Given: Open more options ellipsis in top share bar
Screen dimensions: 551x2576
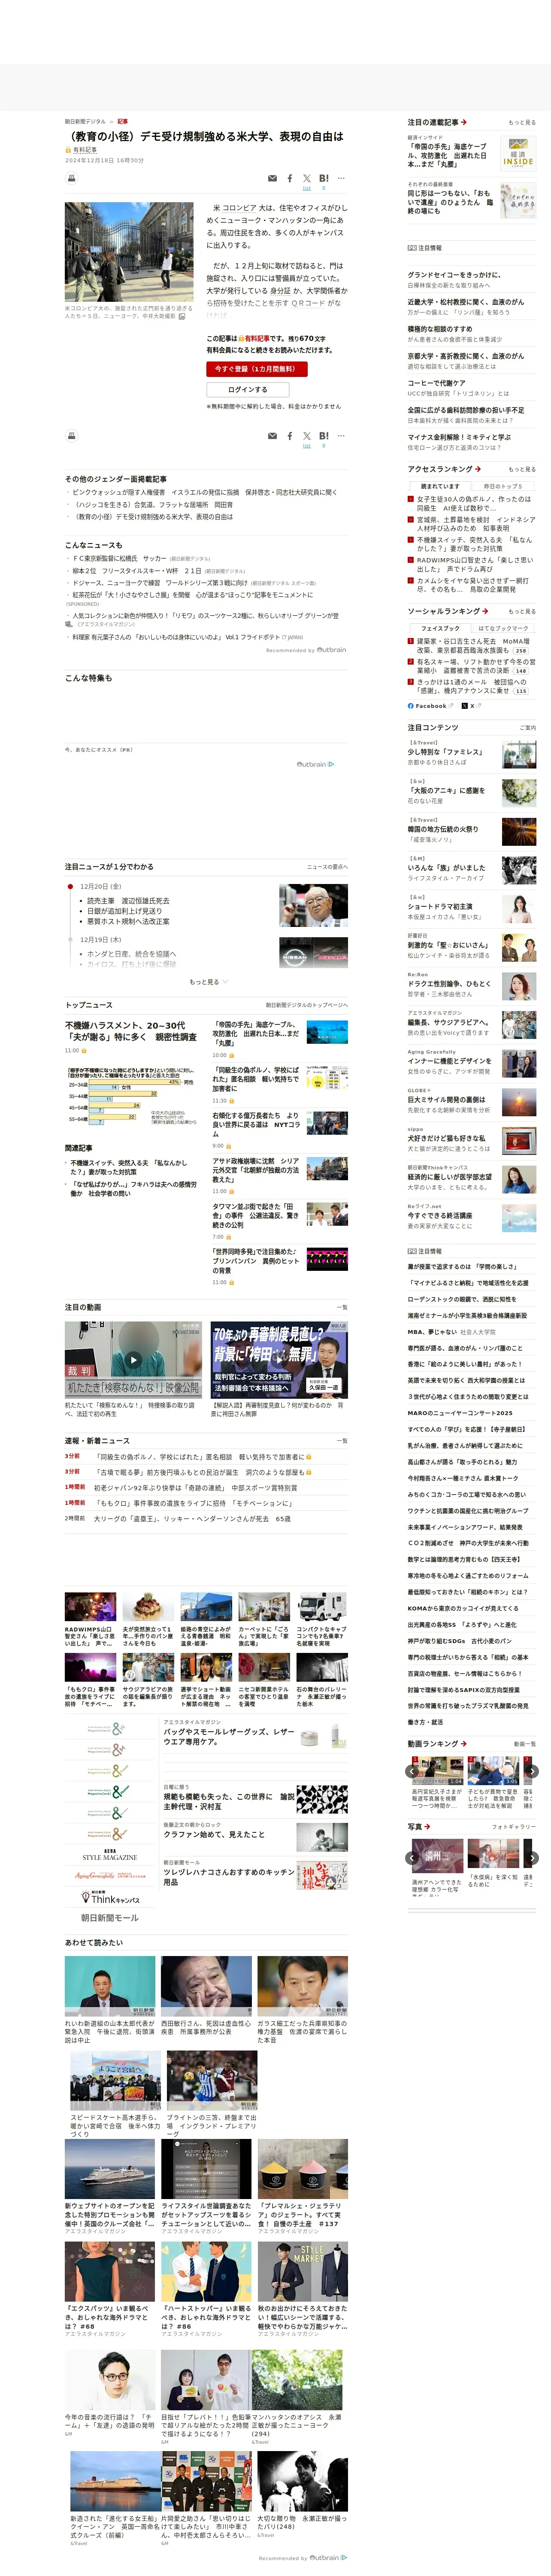Looking at the screenshot, I should pyautogui.click(x=341, y=179).
